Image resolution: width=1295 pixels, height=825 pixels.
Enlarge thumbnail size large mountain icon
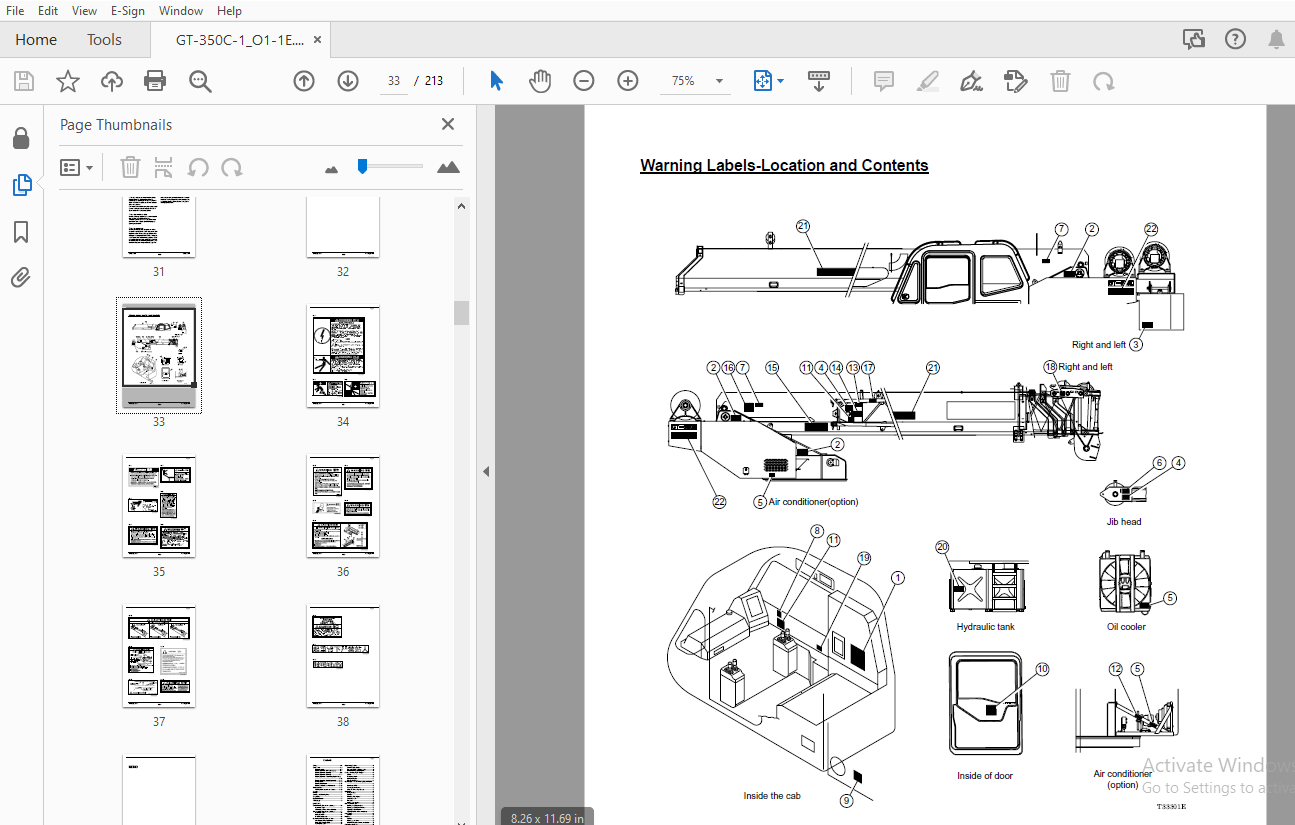pyautogui.click(x=448, y=167)
